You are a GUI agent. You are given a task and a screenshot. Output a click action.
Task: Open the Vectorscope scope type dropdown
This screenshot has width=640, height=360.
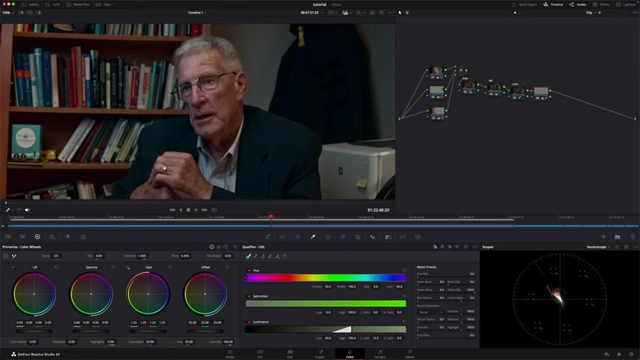pos(598,247)
